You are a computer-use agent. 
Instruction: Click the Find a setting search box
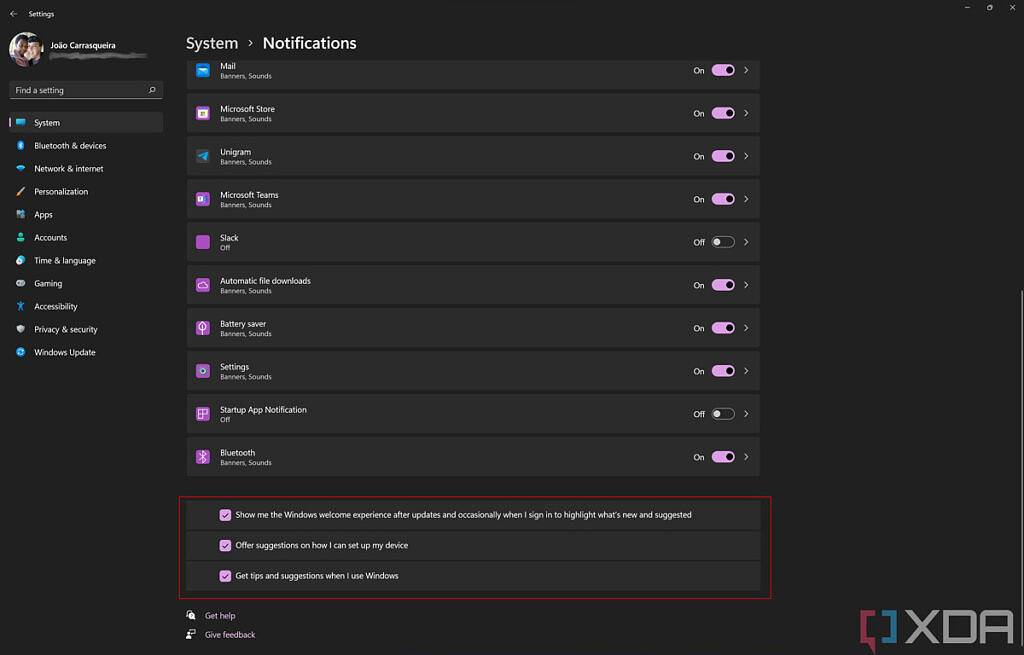(78, 90)
